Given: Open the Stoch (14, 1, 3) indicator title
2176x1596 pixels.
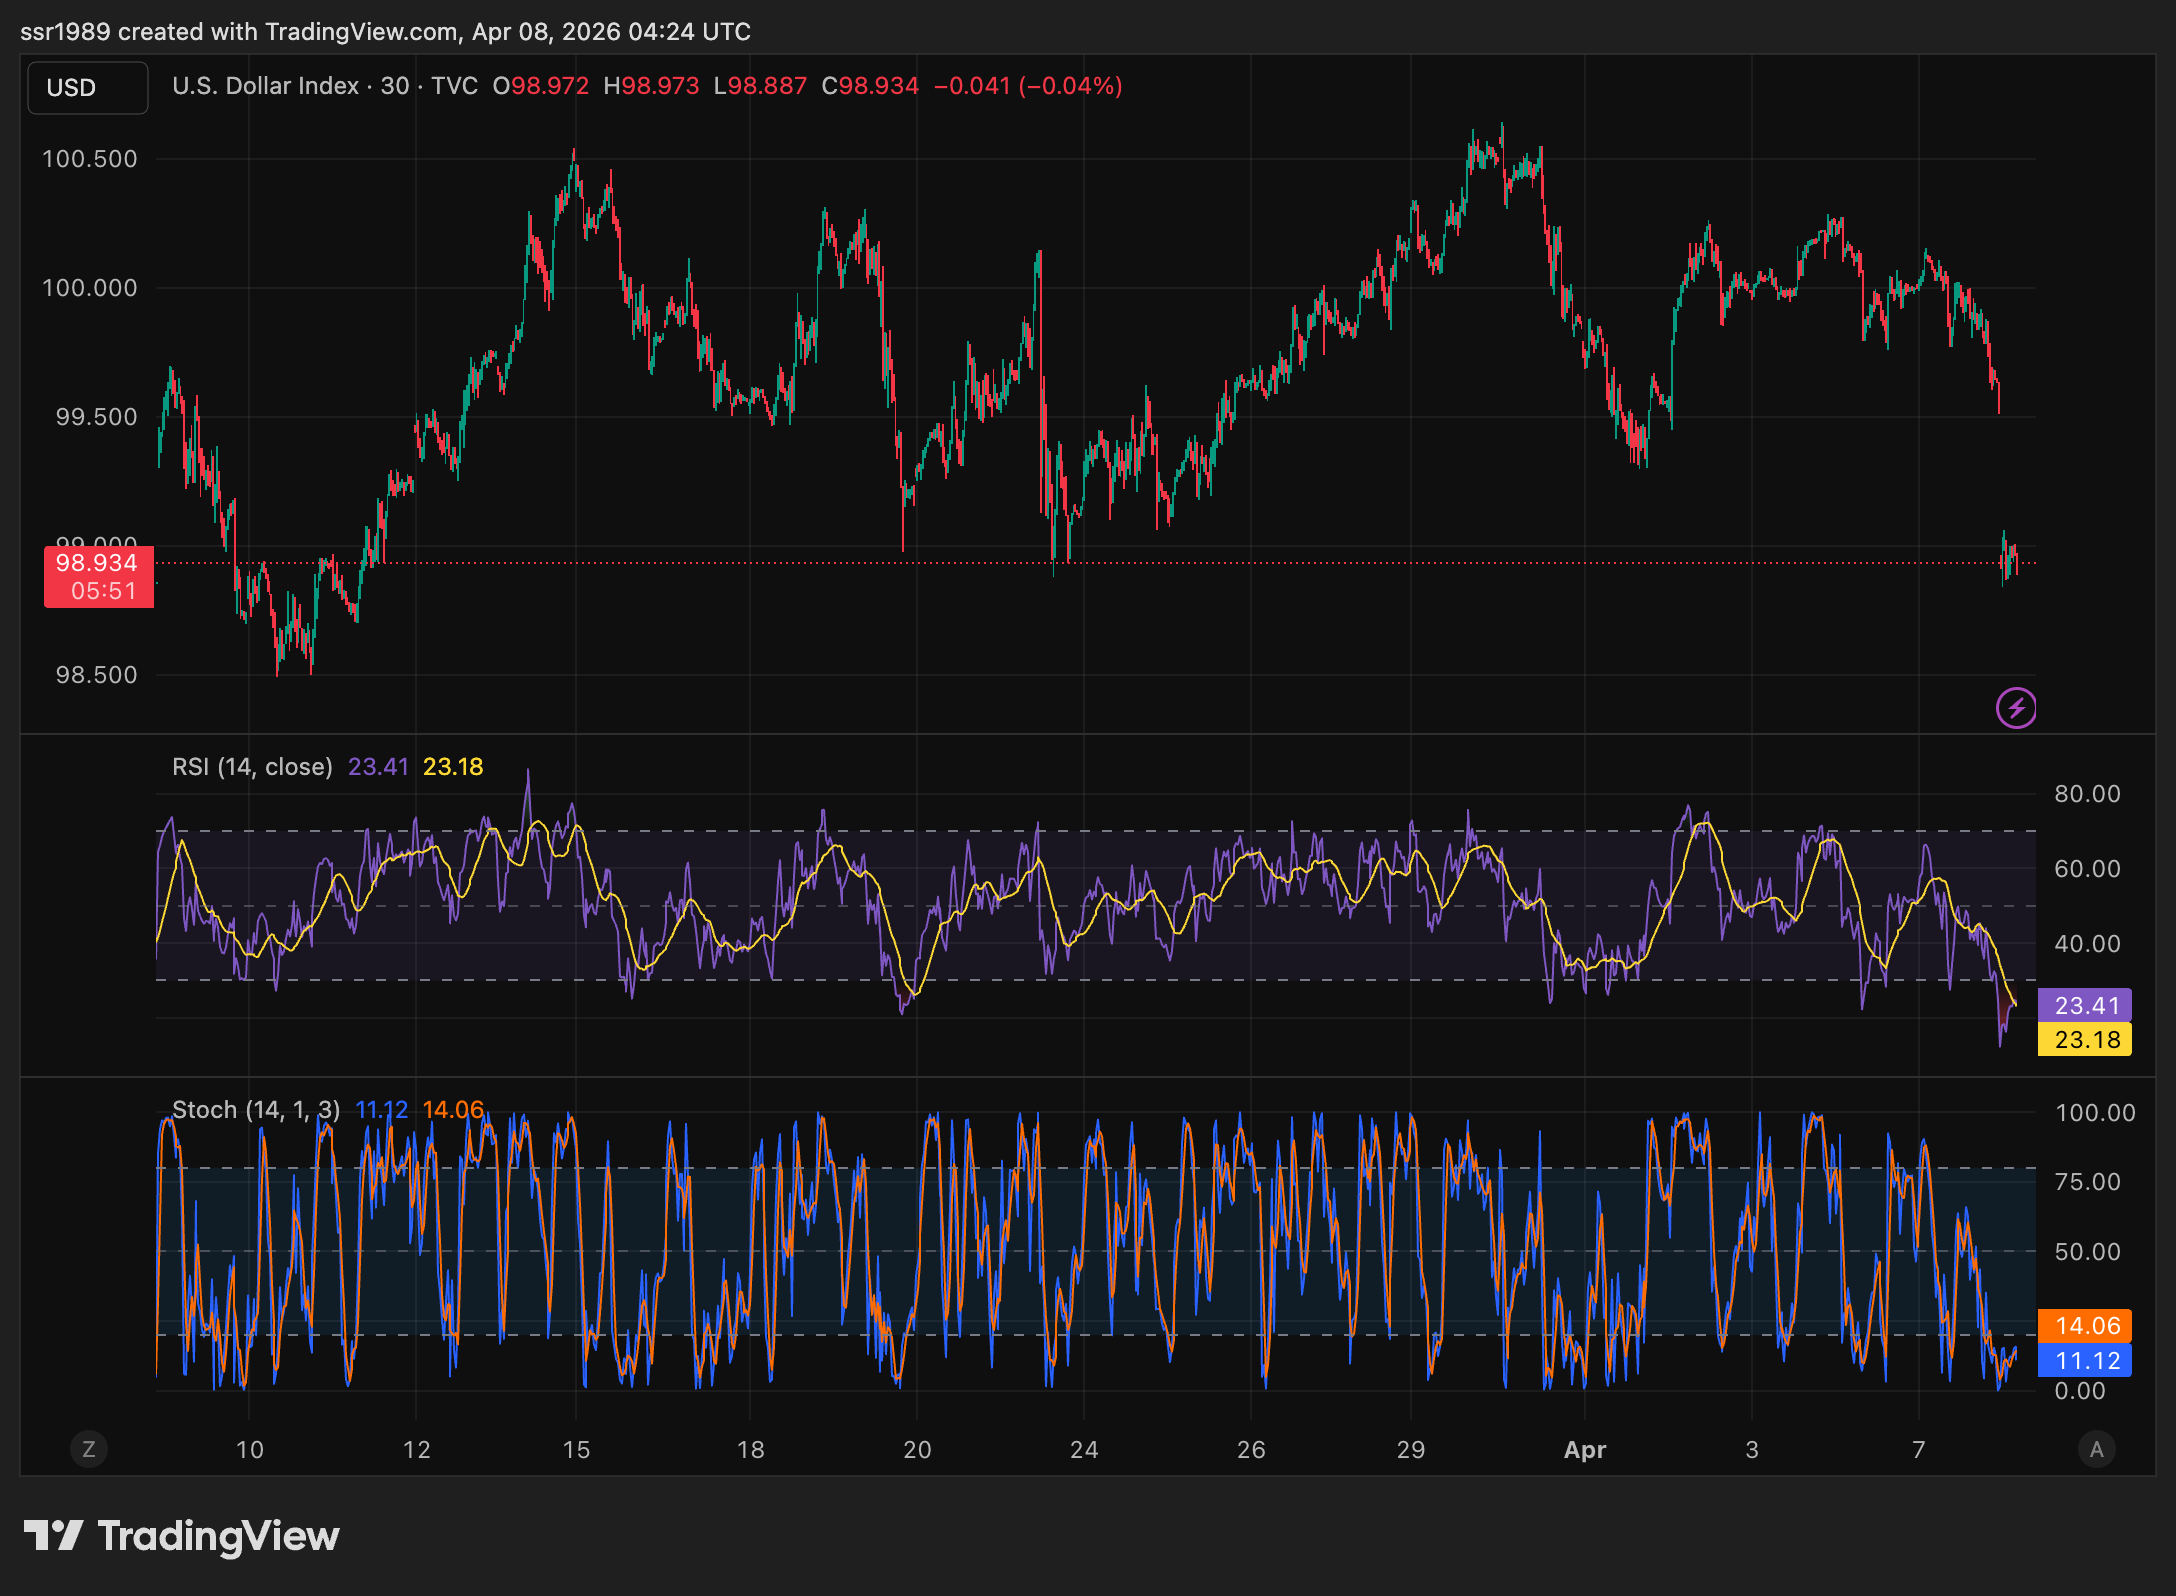Looking at the screenshot, I should (256, 1110).
